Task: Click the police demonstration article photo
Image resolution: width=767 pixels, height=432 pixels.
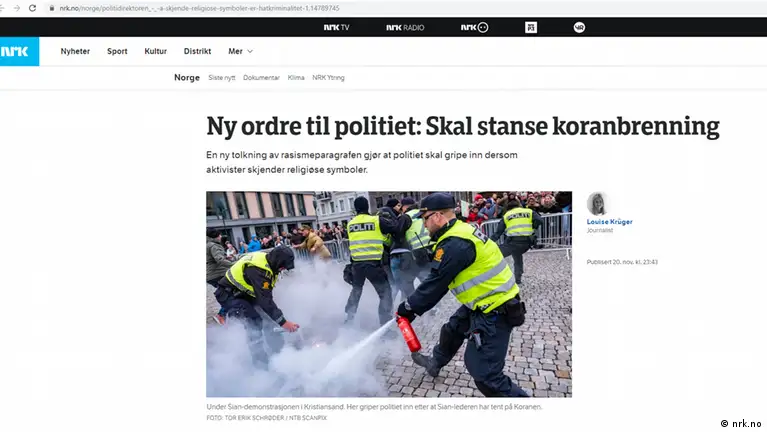Action: pyautogui.click(x=389, y=294)
